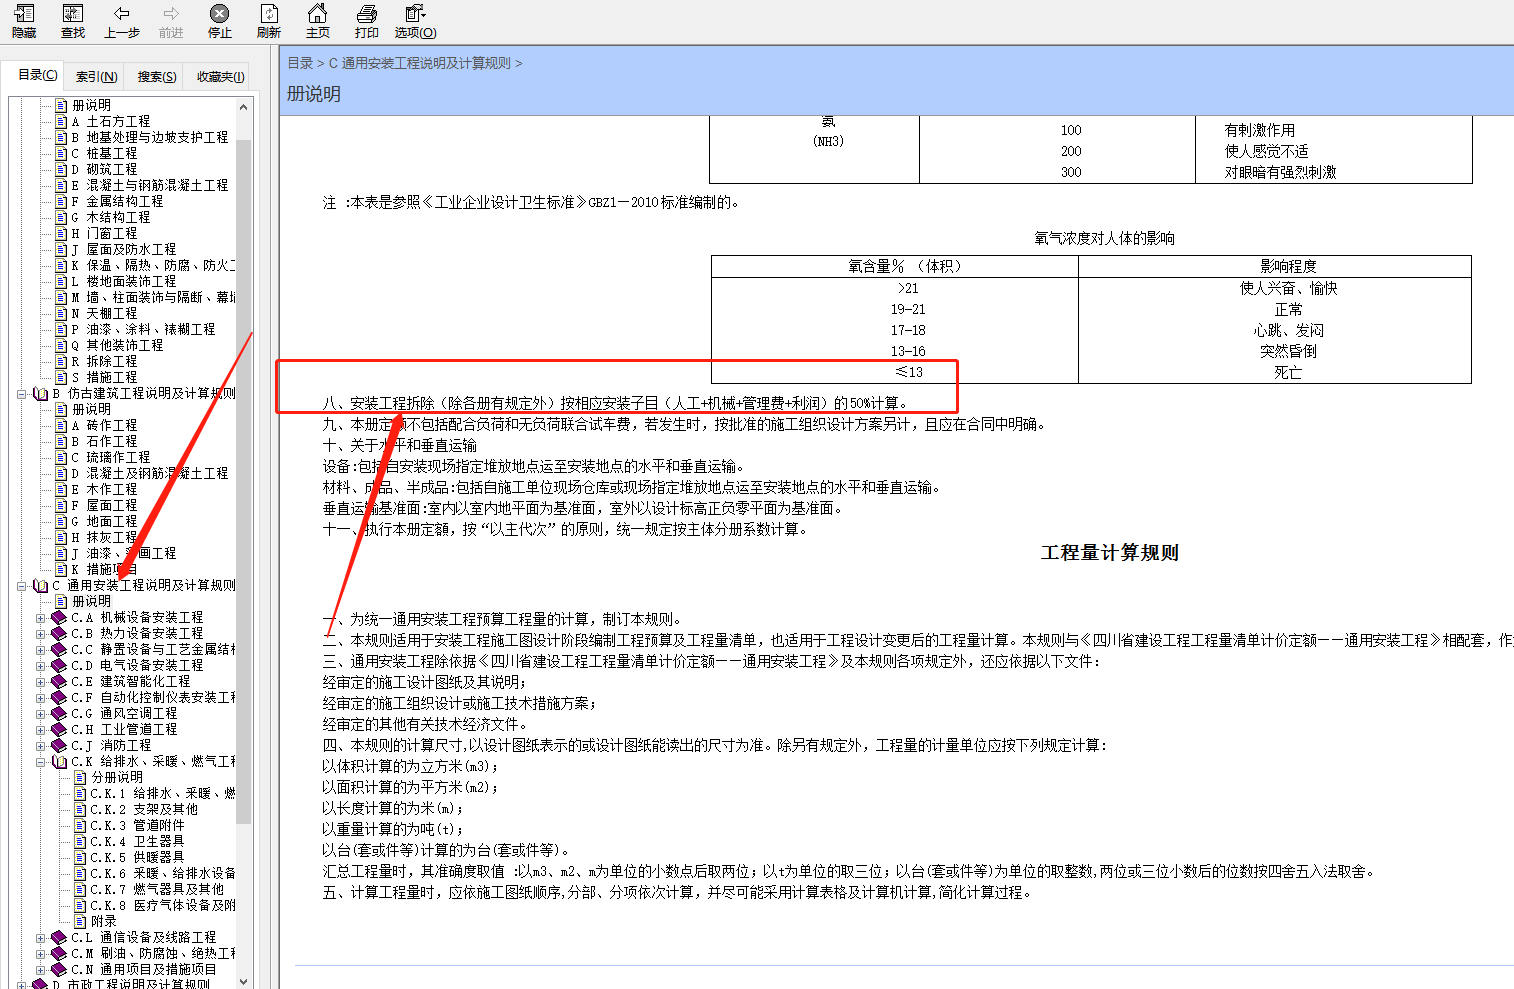Open the 收藏夹(I) tab
This screenshot has height=989, width=1514.
pos(220,76)
